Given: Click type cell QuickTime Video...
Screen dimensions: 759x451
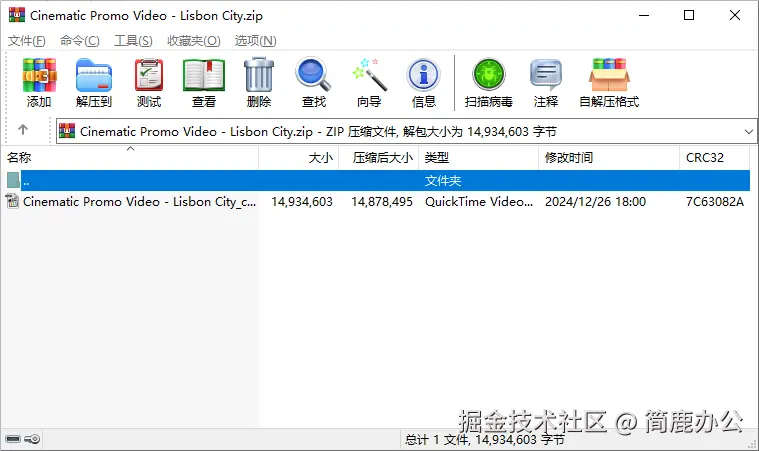Looking at the screenshot, I should click(479, 202).
